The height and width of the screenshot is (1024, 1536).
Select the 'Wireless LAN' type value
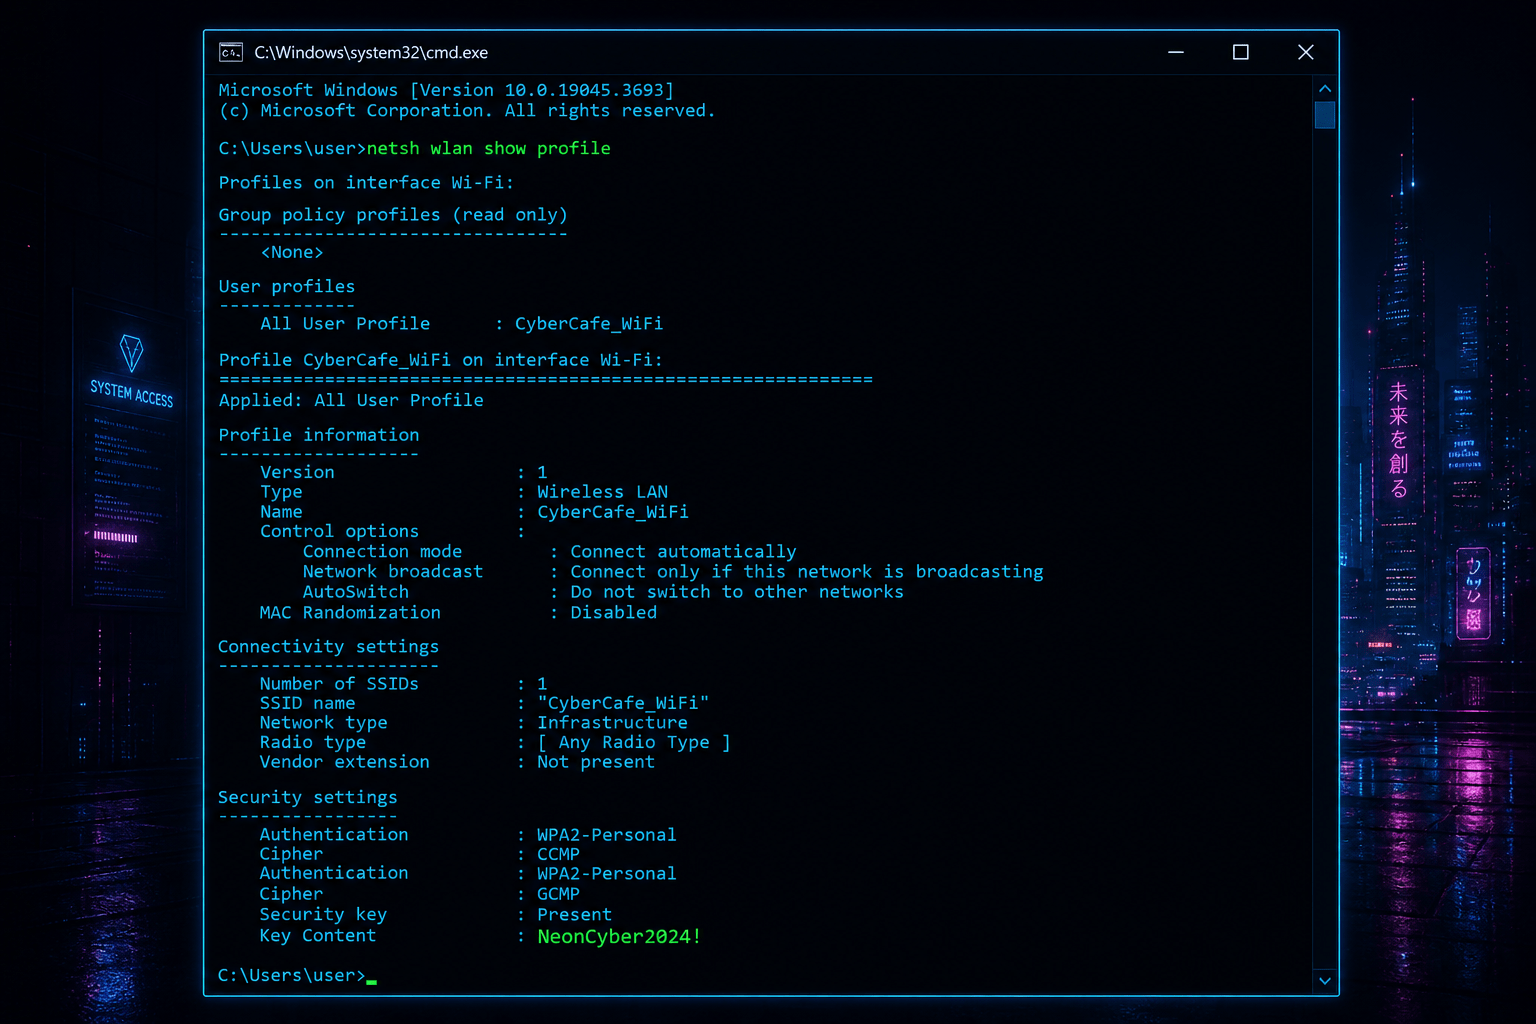(603, 492)
